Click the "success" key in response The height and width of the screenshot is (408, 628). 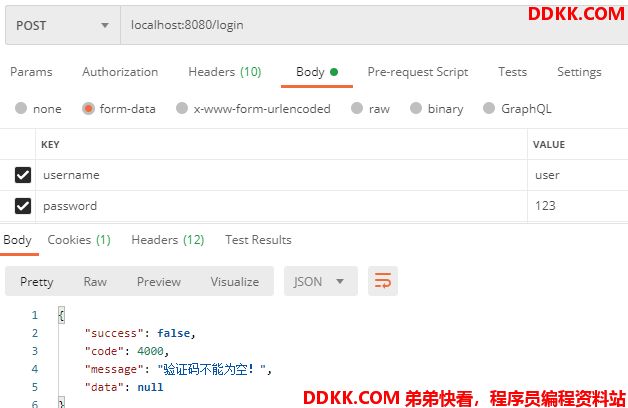pos(114,333)
